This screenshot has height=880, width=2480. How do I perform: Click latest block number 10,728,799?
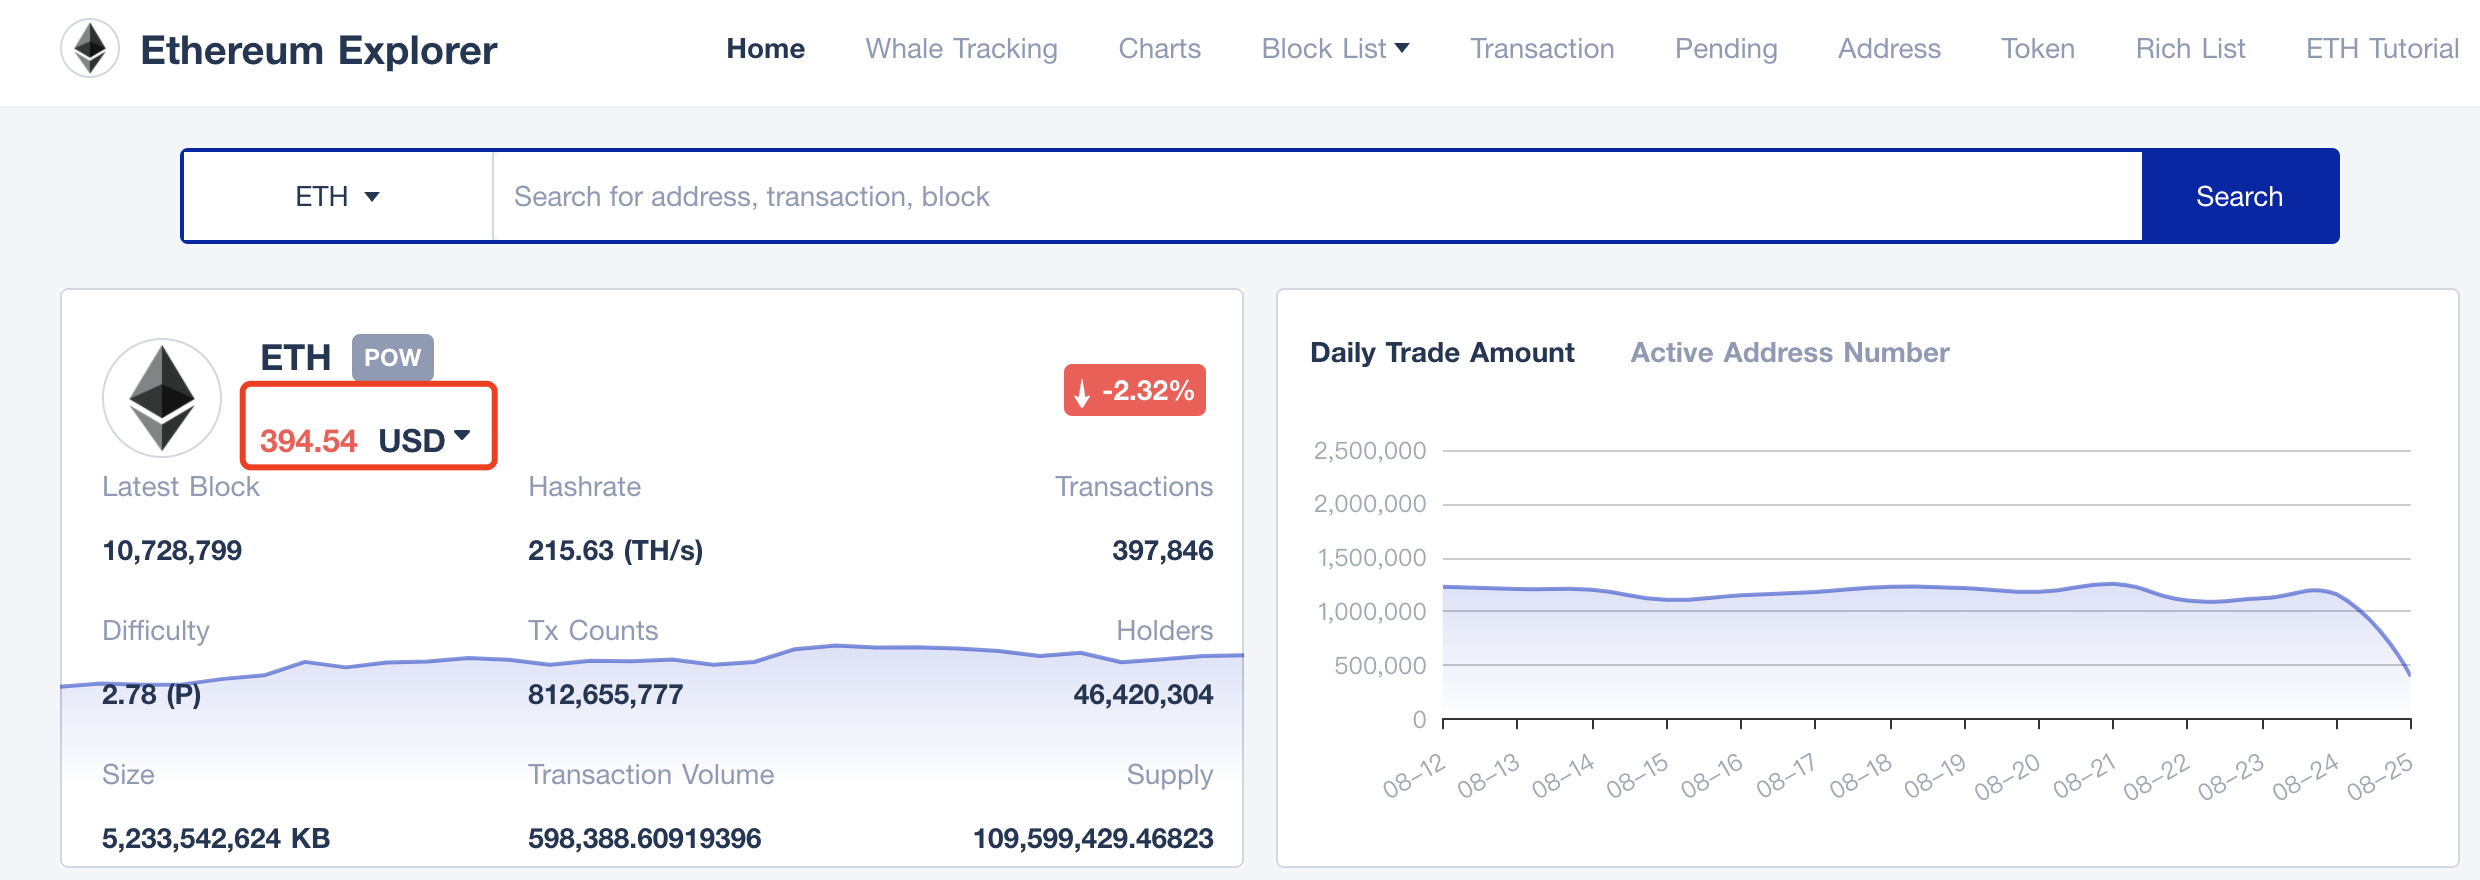(x=172, y=550)
